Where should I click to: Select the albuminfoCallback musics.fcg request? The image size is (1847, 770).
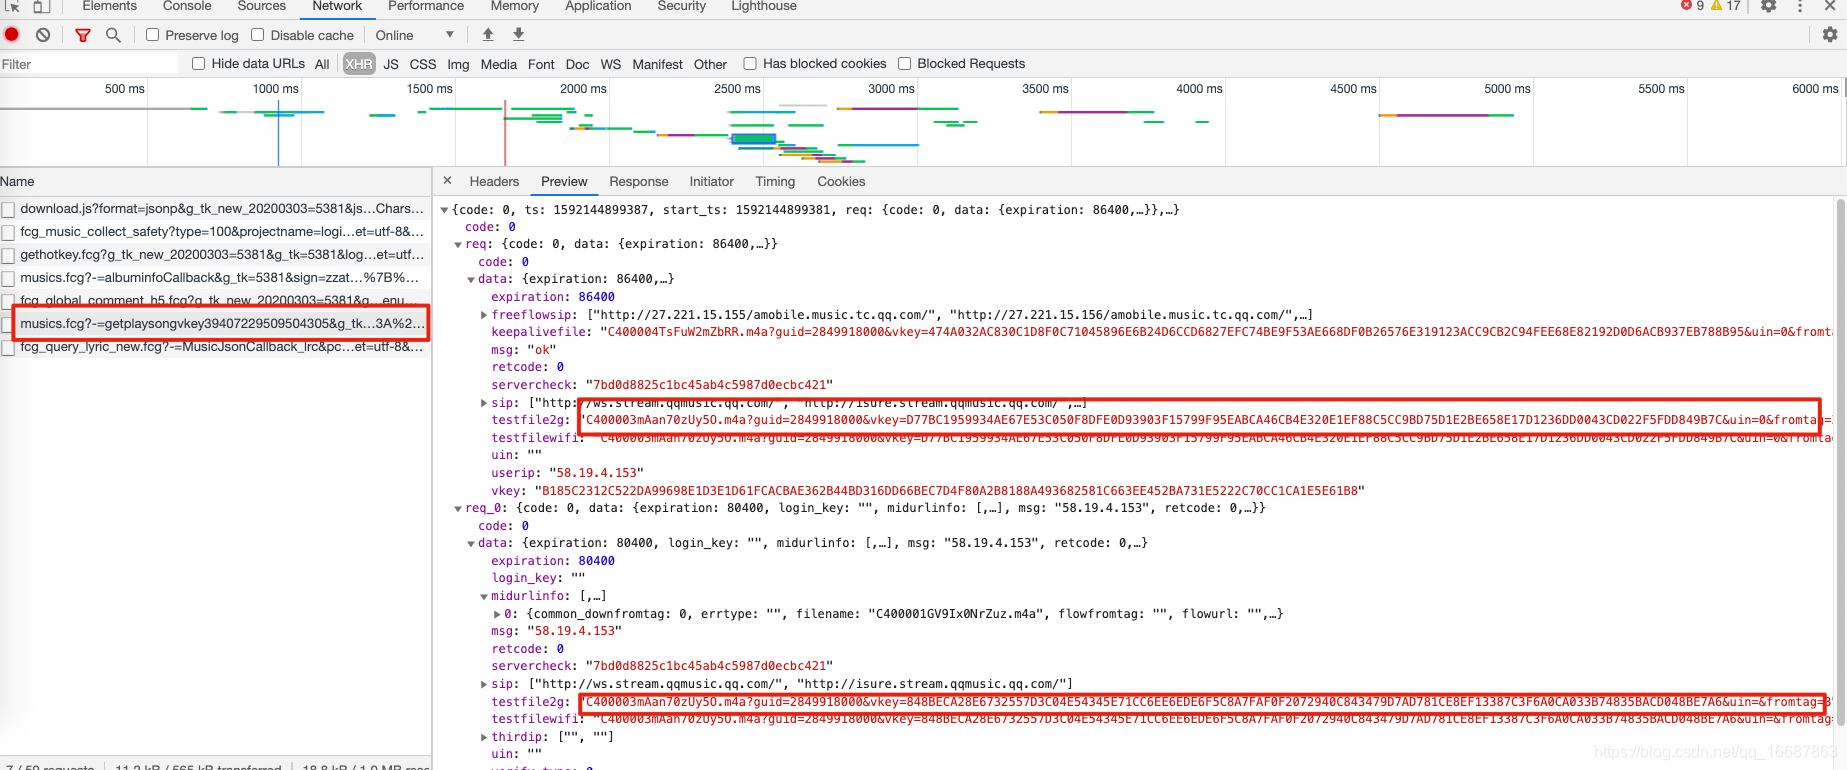click(216, 277)
